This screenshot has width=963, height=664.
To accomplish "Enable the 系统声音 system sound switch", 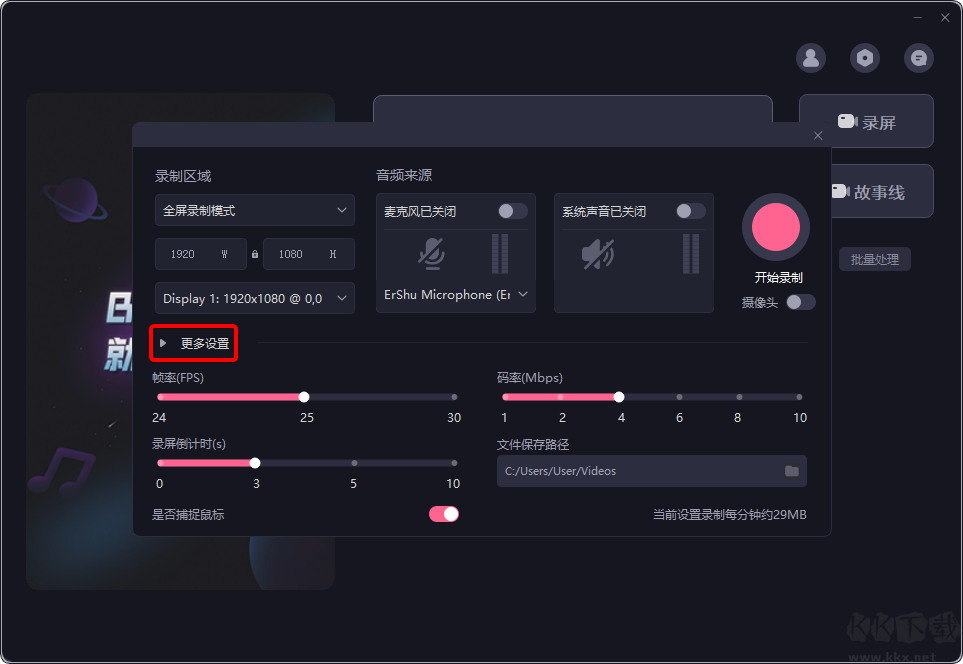I will pos(690,211).
